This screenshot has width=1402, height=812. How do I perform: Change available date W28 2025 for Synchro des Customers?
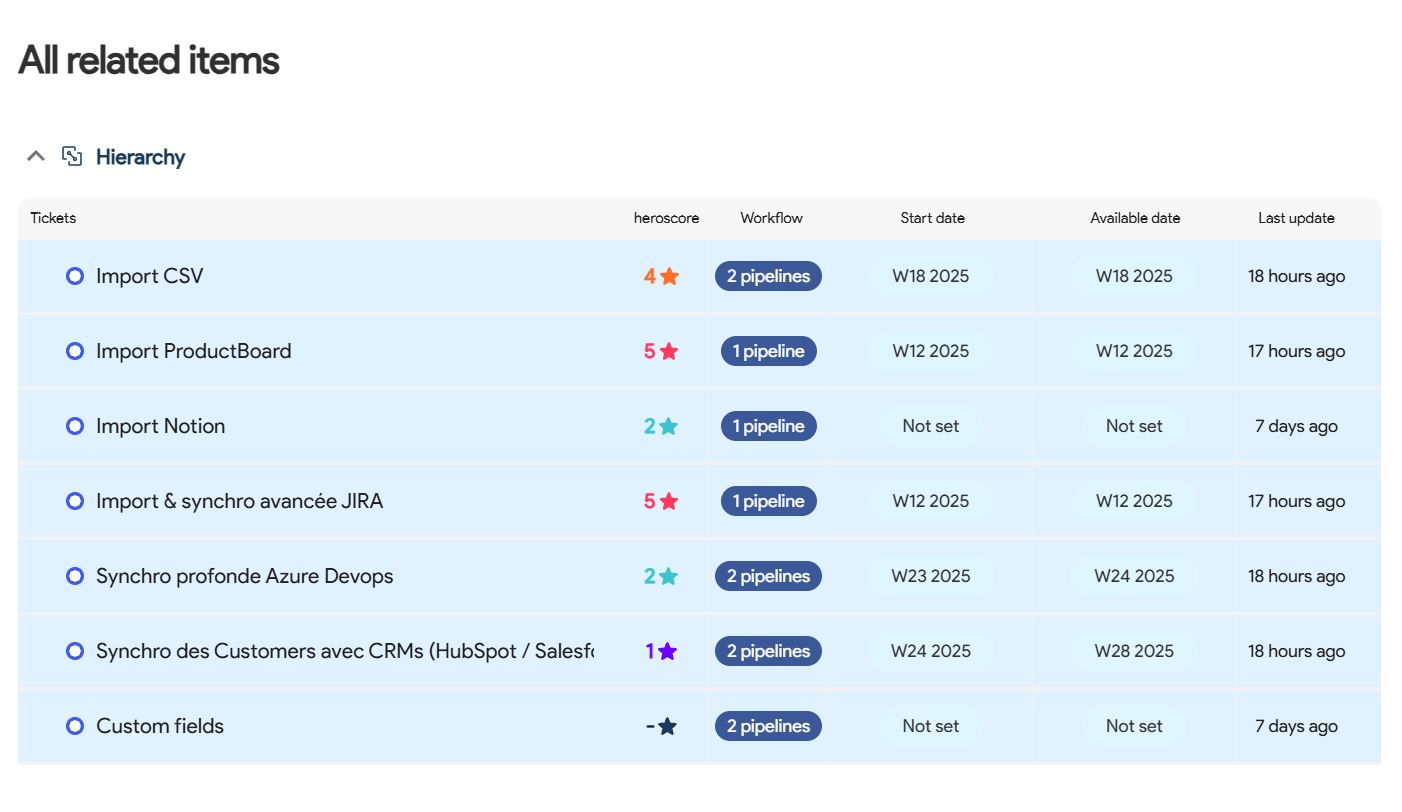click(x=1134, y=651)
